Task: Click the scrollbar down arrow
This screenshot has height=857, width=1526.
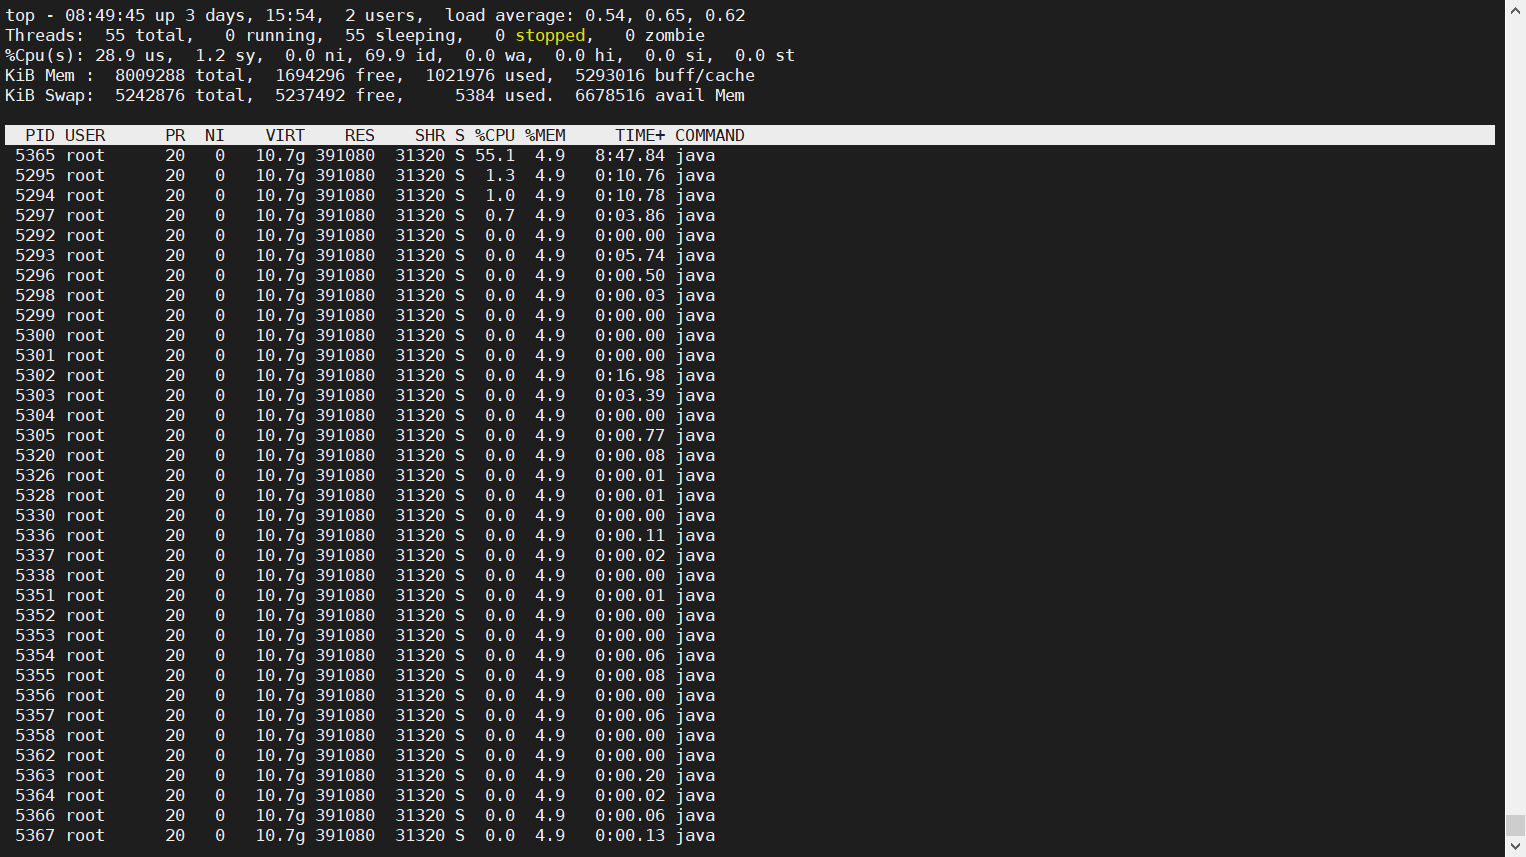Action: [1515, 847]
